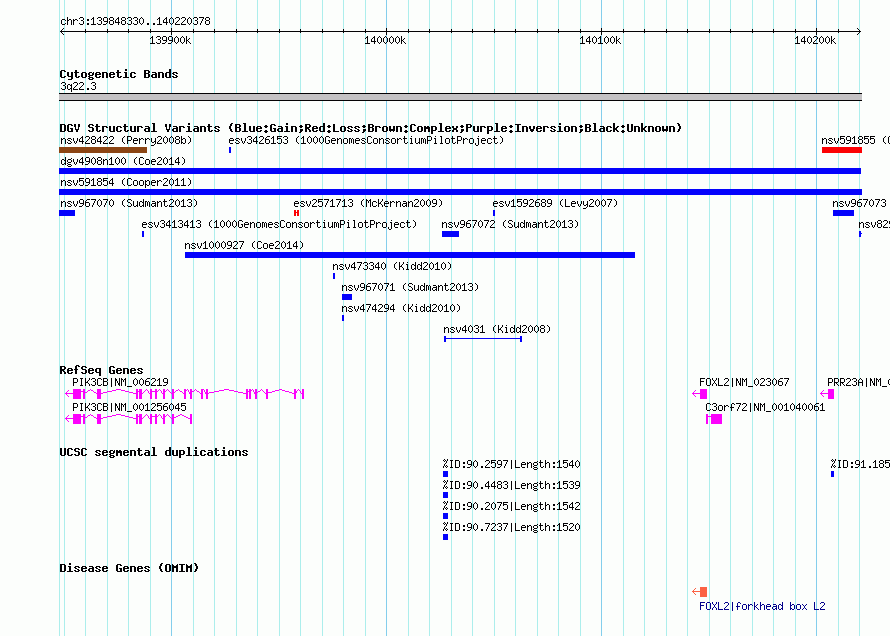
Task: Click the nsv428422 (Perry2008b) label
Action: click(x=126, y=140)
